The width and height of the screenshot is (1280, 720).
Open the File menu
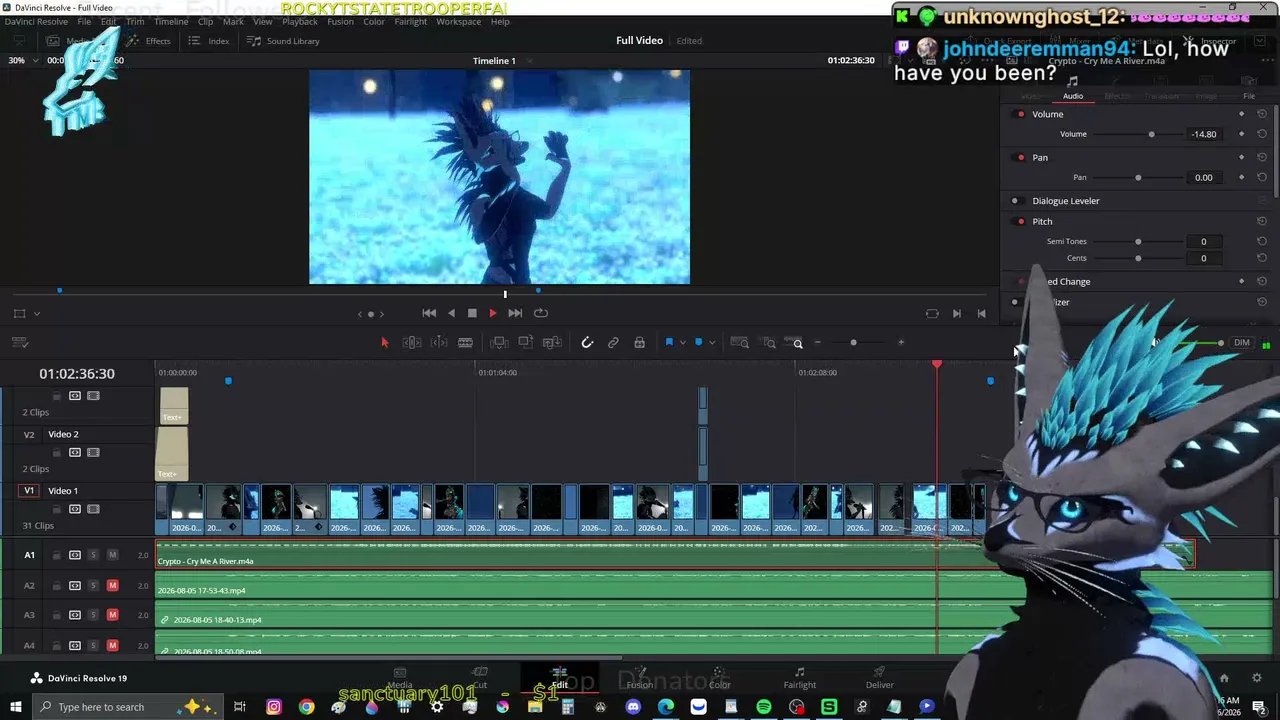[84, 21]
